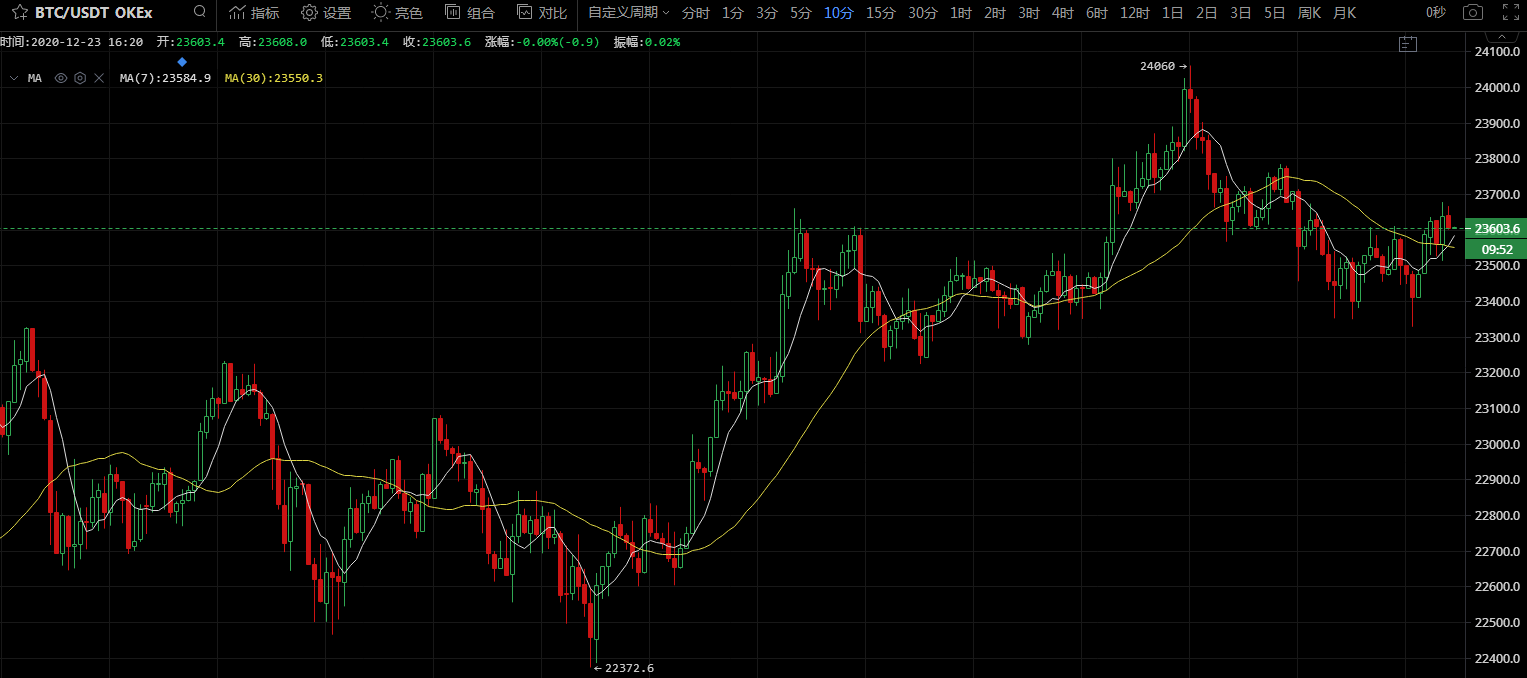Select the 分时 time-sharing interval
The width and height of the screenshot is (1527, 678).
coord(696,13)
